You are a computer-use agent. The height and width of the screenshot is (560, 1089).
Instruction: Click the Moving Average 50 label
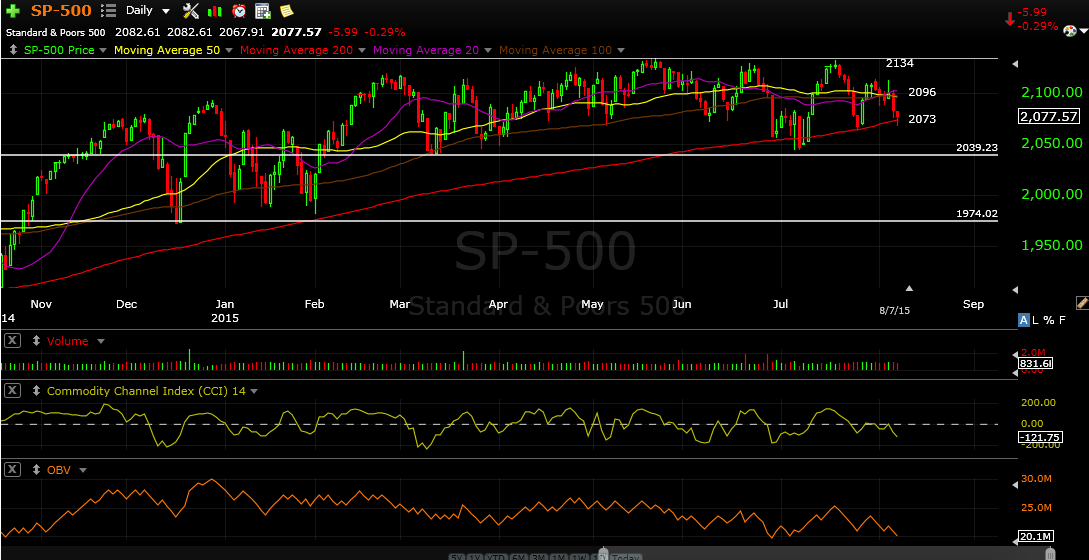pos(167,50)
